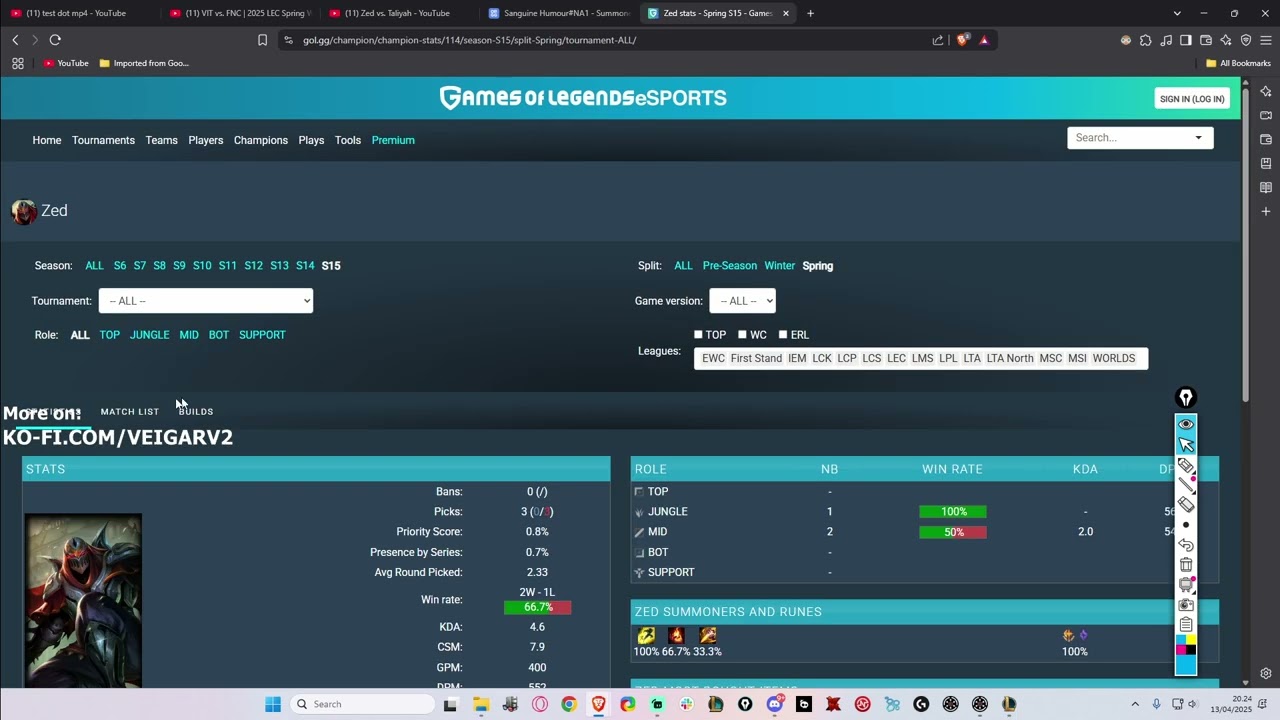Pick the magenta color swatch in annotation toolbar
The width and height of the screenshot is (1280, 720).
(x=1181, y=650)
